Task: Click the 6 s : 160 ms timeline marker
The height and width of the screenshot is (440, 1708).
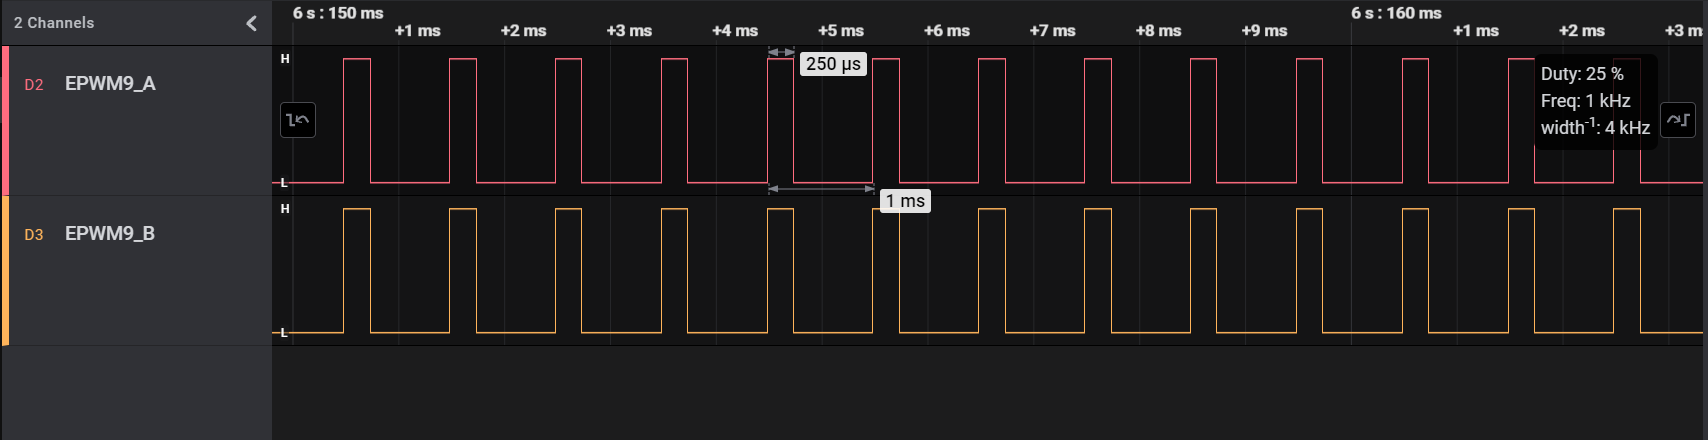Action: click(x=1396, y=13)
